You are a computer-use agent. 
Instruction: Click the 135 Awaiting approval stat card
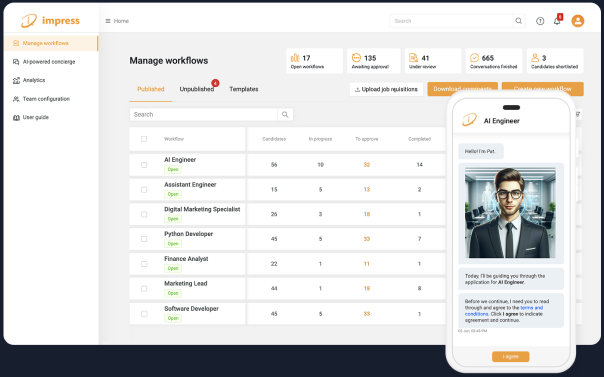click(x=374, y=61)
